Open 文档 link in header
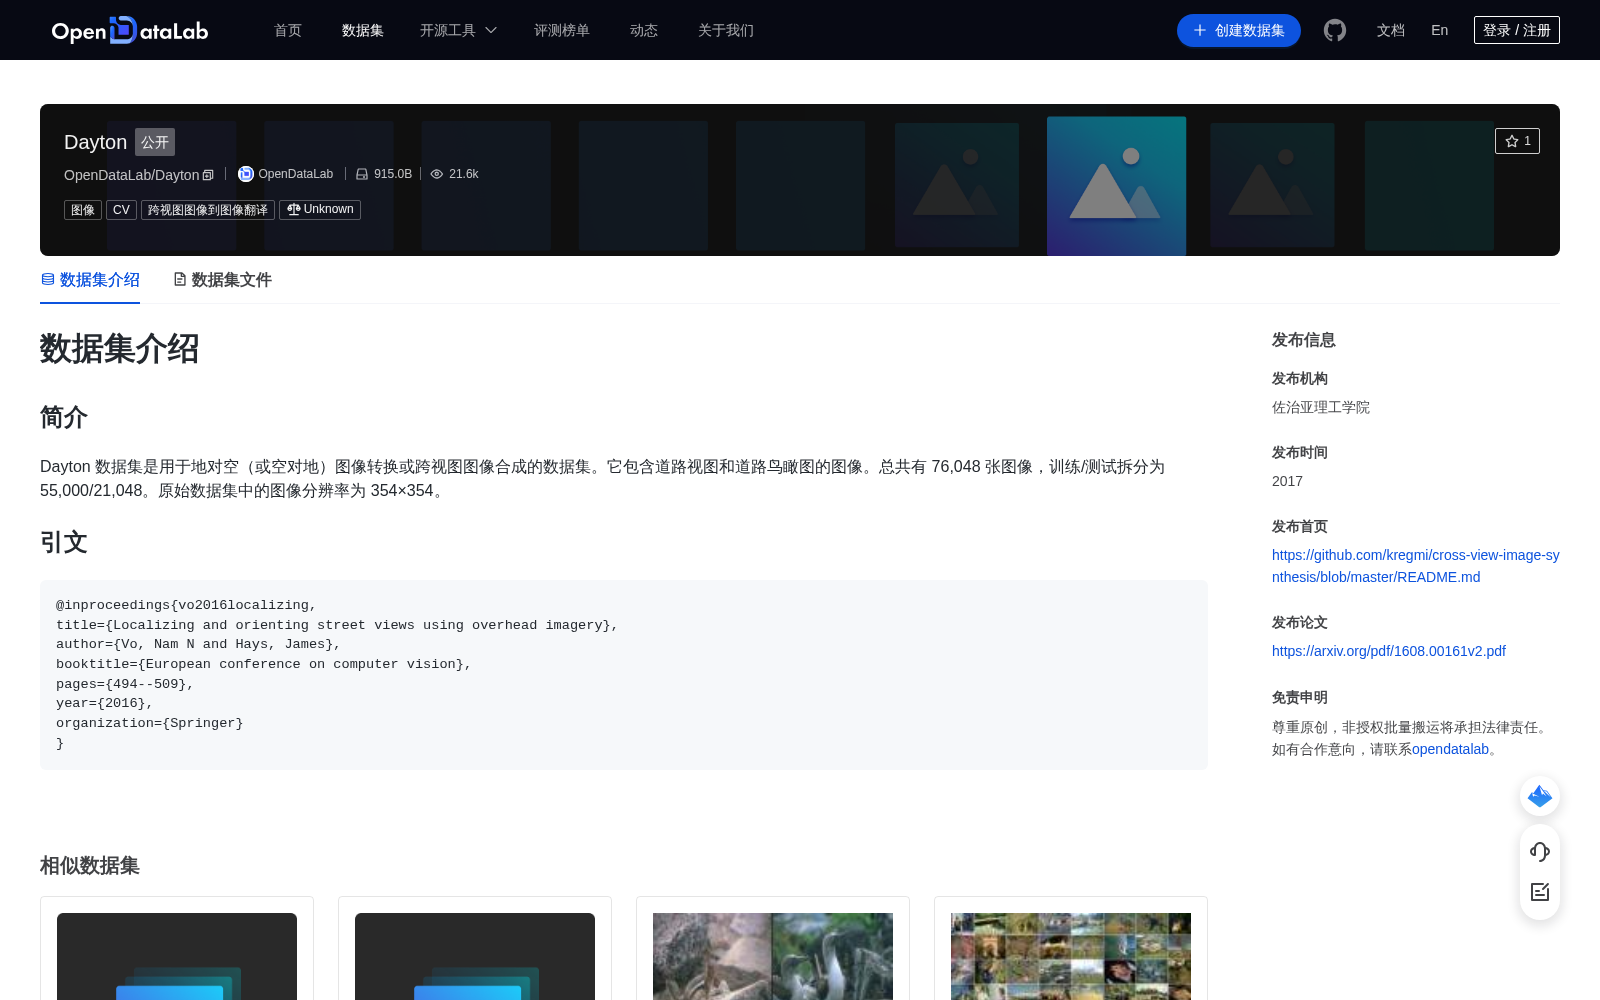1600x1000 pixels. point(1391,30)
